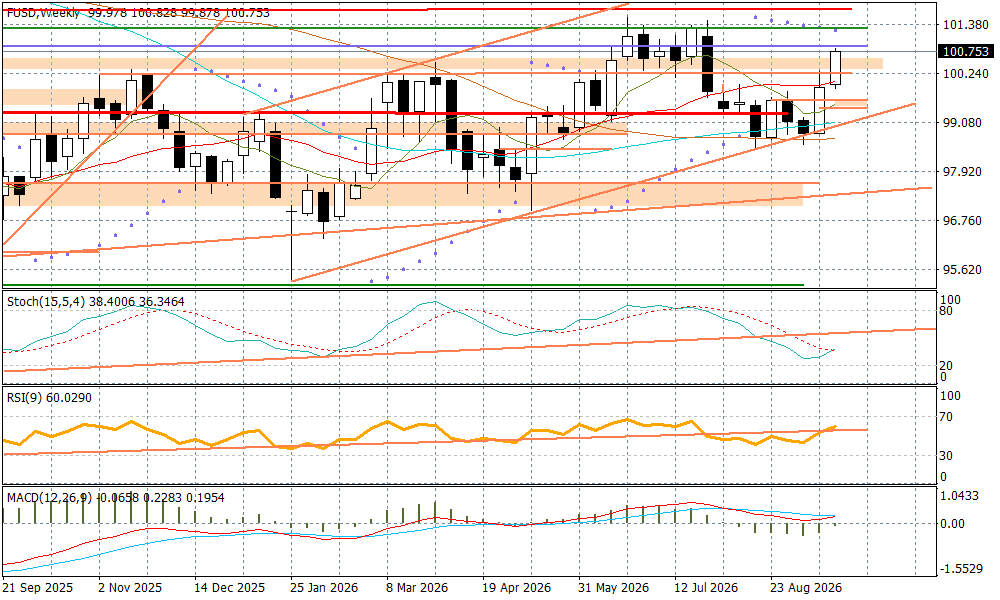Click the Stoch(15,5,4) indicator label

coord(46,301)
